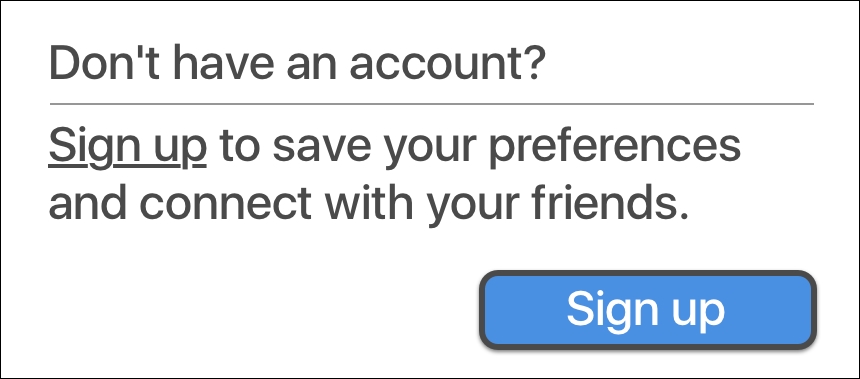
Task: Activate the Sign up button with dark border
Action: [x=648, y=310]
